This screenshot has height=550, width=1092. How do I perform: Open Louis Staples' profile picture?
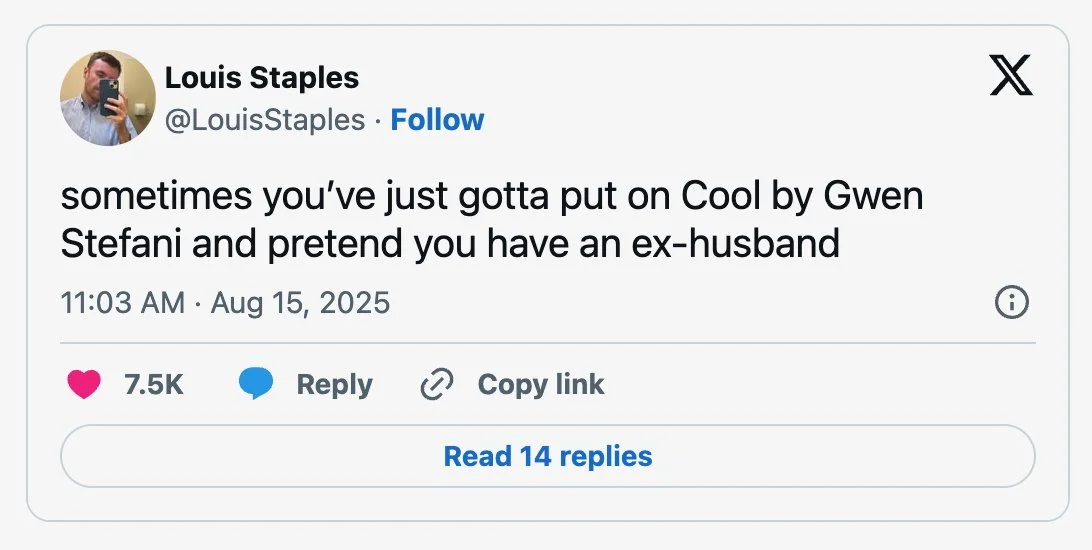(108, 97)
